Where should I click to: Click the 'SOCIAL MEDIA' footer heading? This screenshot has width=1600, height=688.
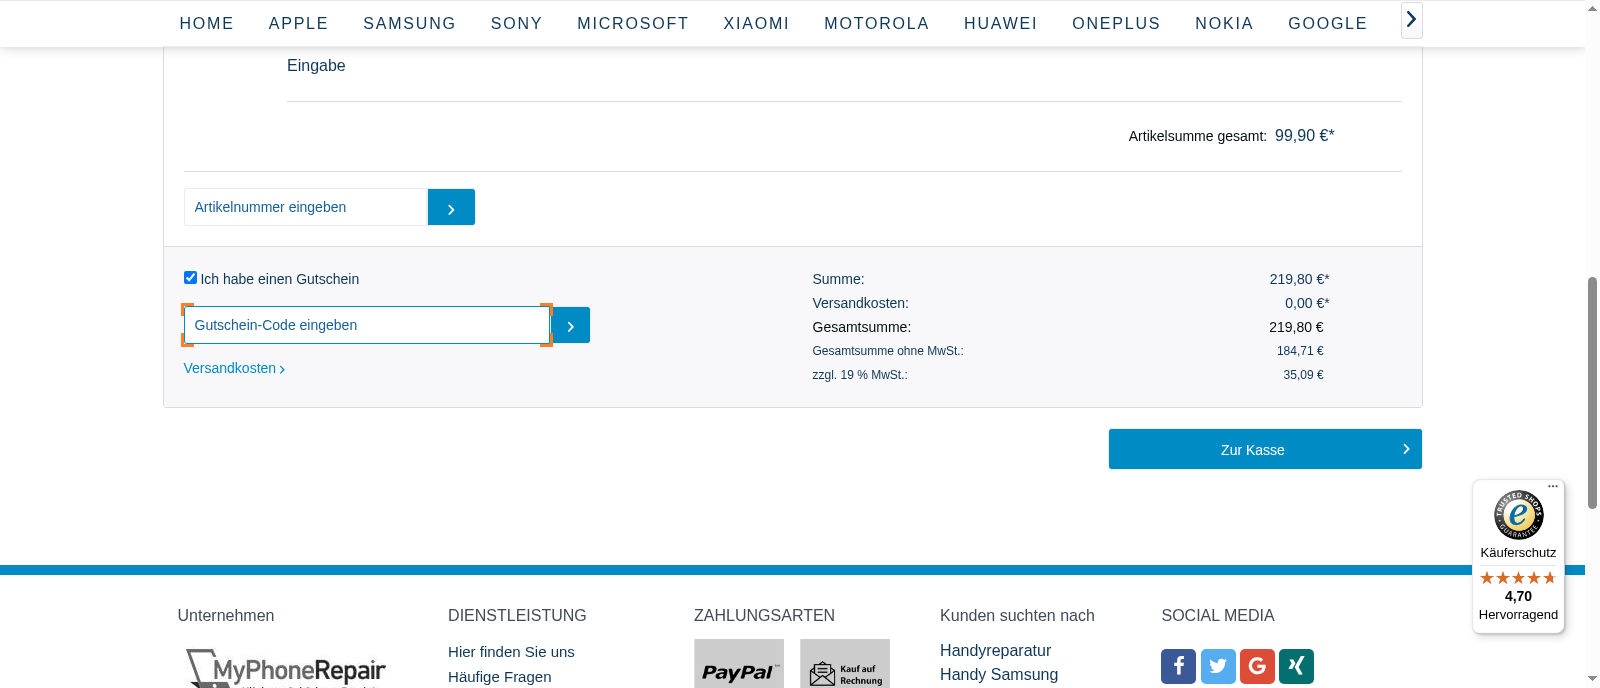(x=1218, y=616)
